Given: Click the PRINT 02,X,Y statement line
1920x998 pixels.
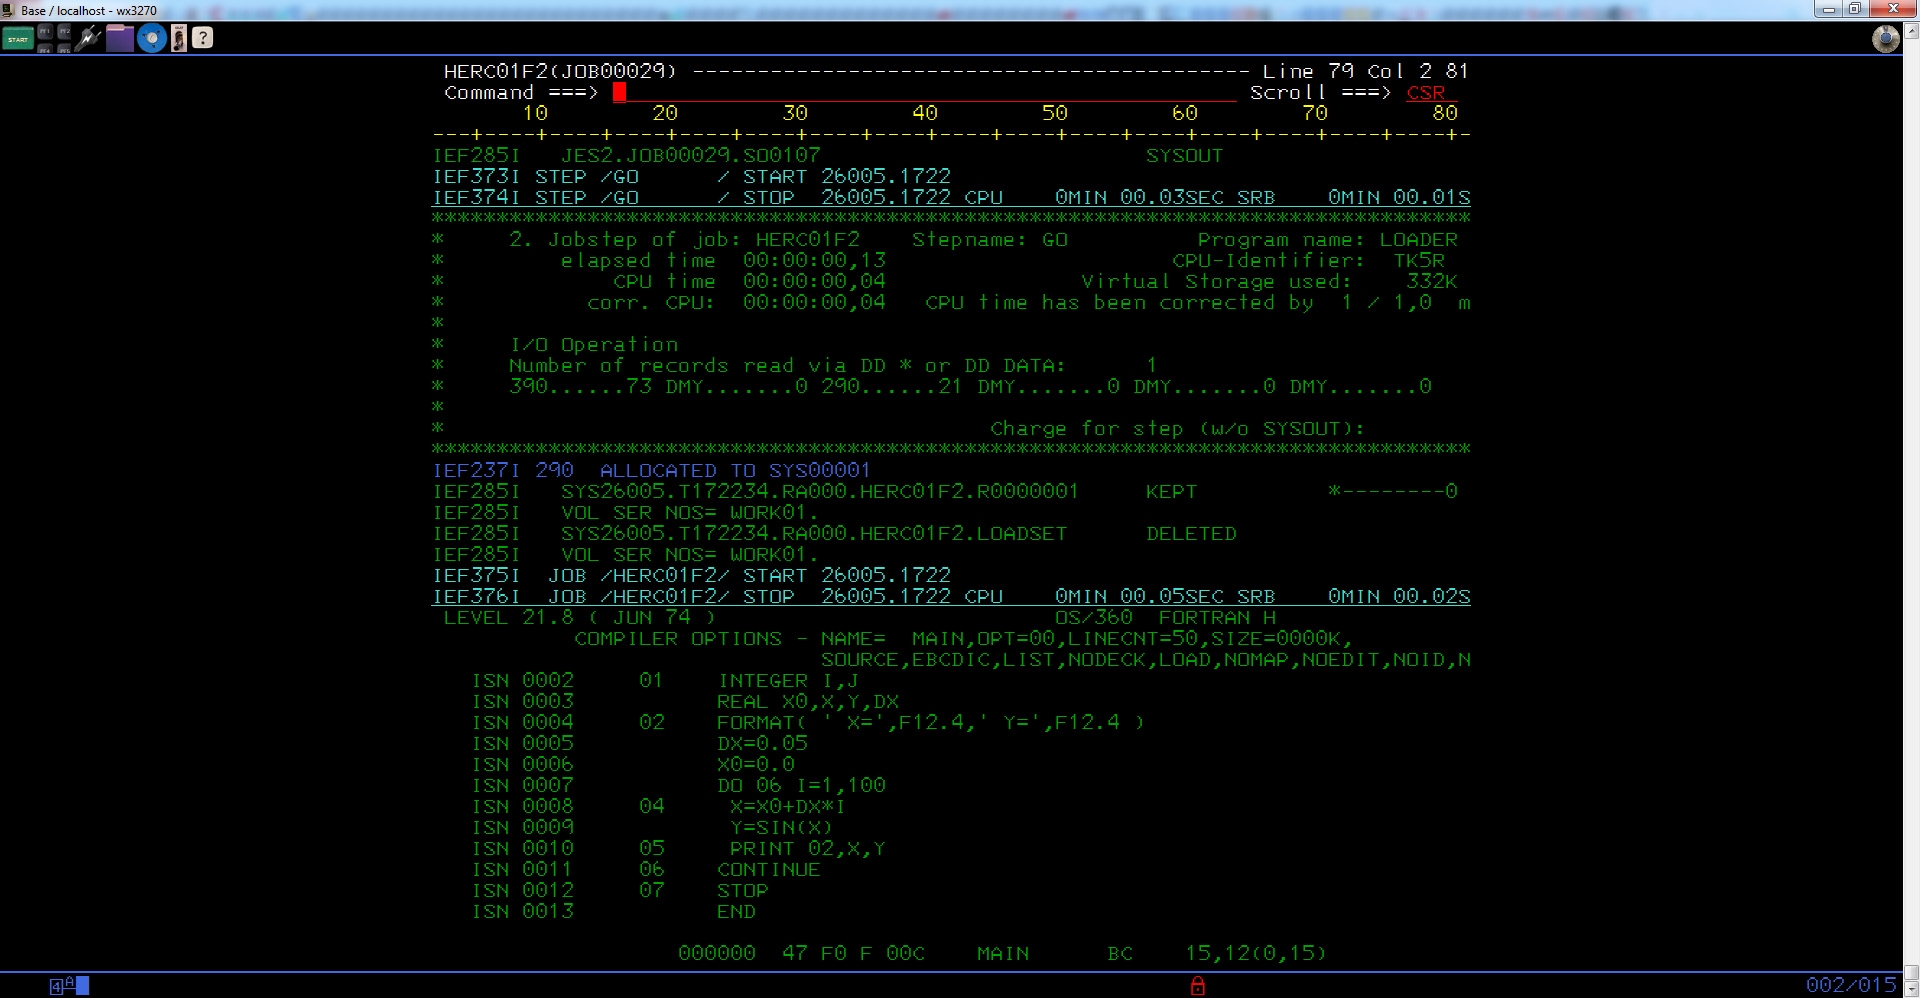Looking at the screenshot, I should pos(806,848).
